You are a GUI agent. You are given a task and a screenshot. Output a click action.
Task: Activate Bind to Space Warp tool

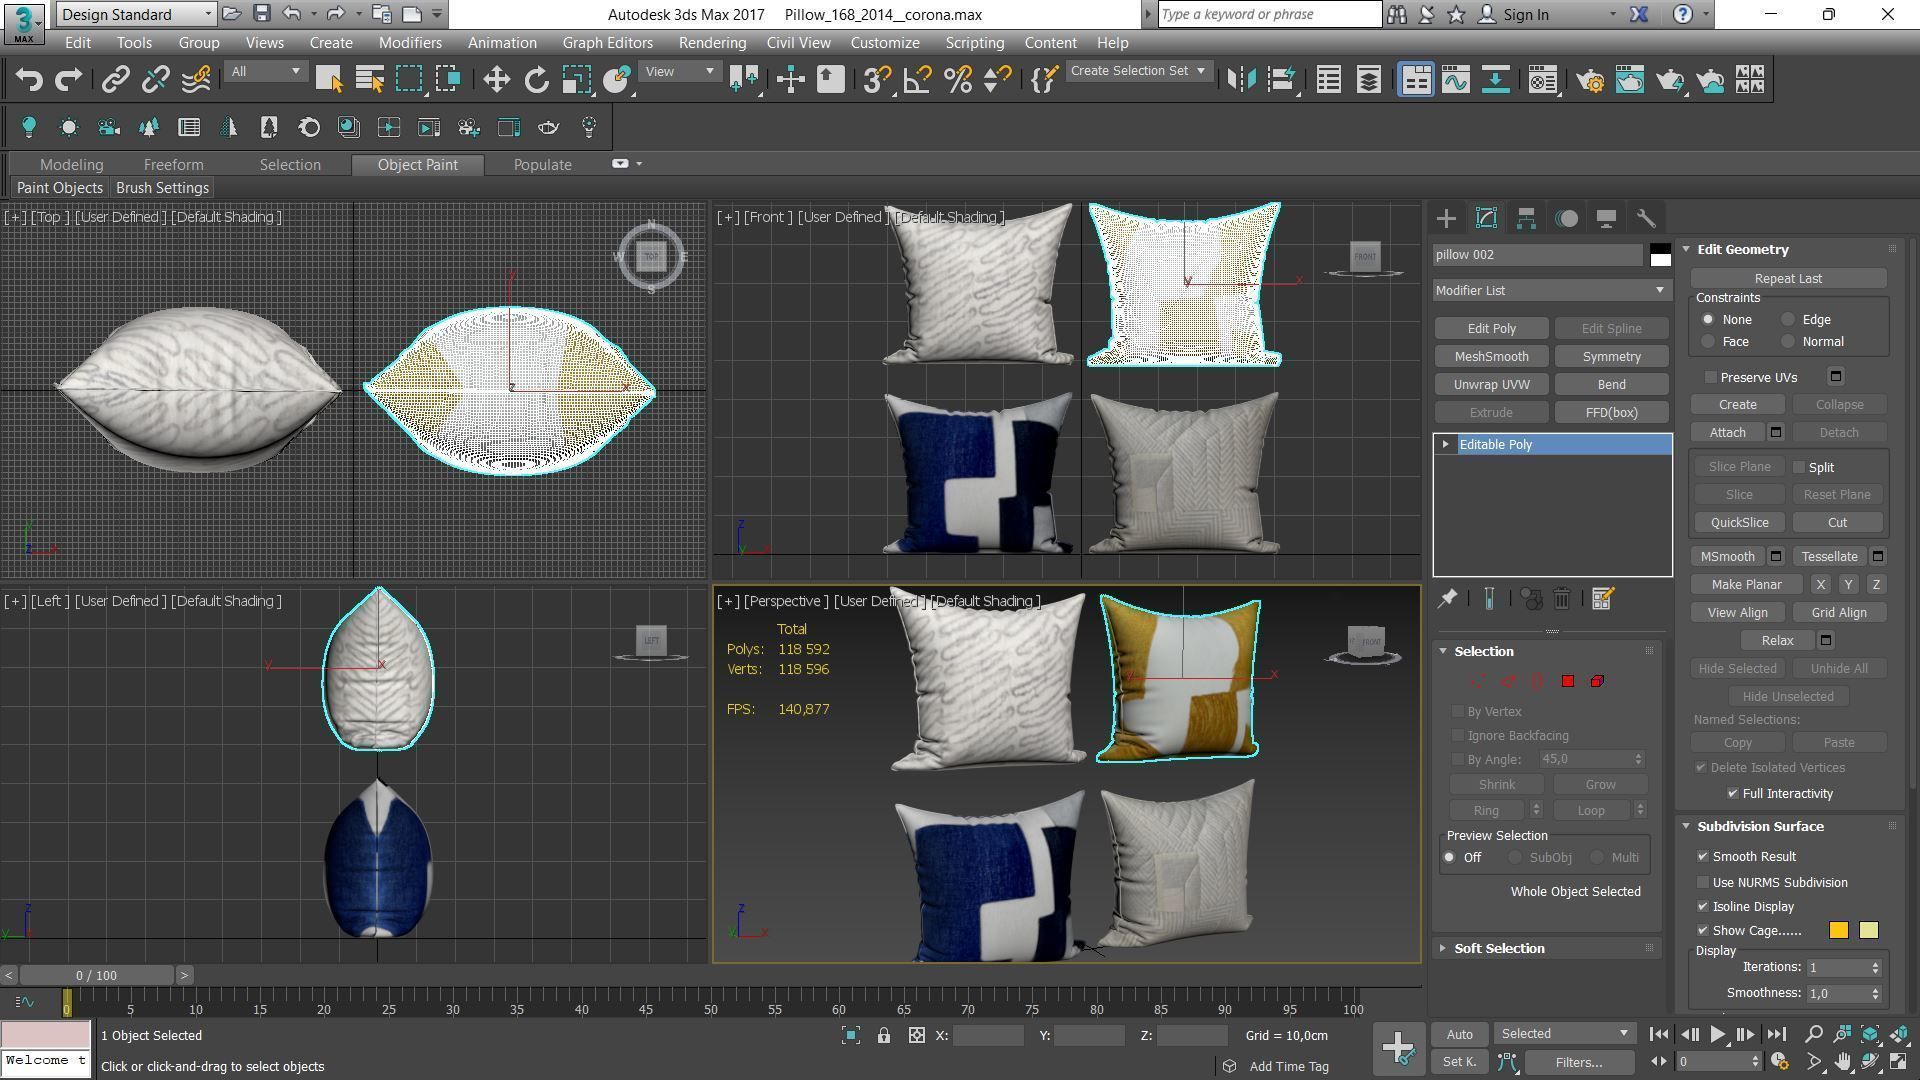coord(196,80)
